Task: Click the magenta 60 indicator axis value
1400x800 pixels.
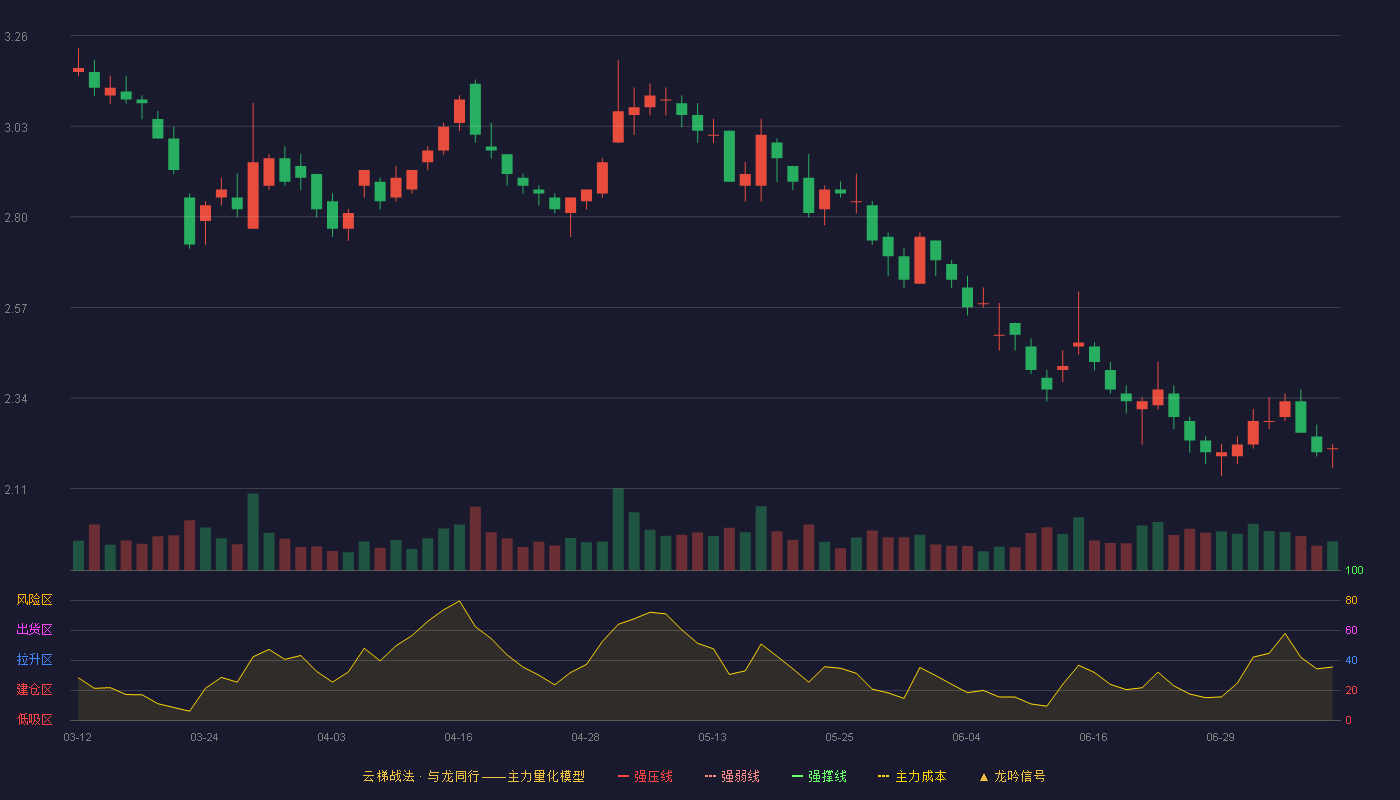Action: (1351, 631)
